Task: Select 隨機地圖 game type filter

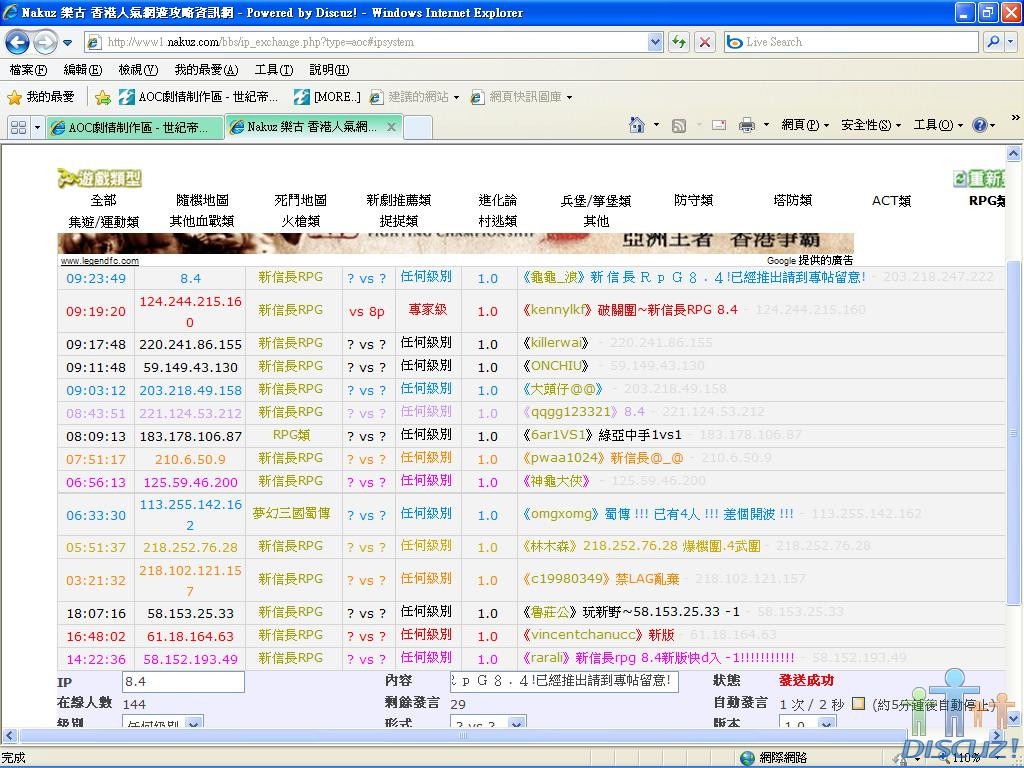Action: click(202, 200)
